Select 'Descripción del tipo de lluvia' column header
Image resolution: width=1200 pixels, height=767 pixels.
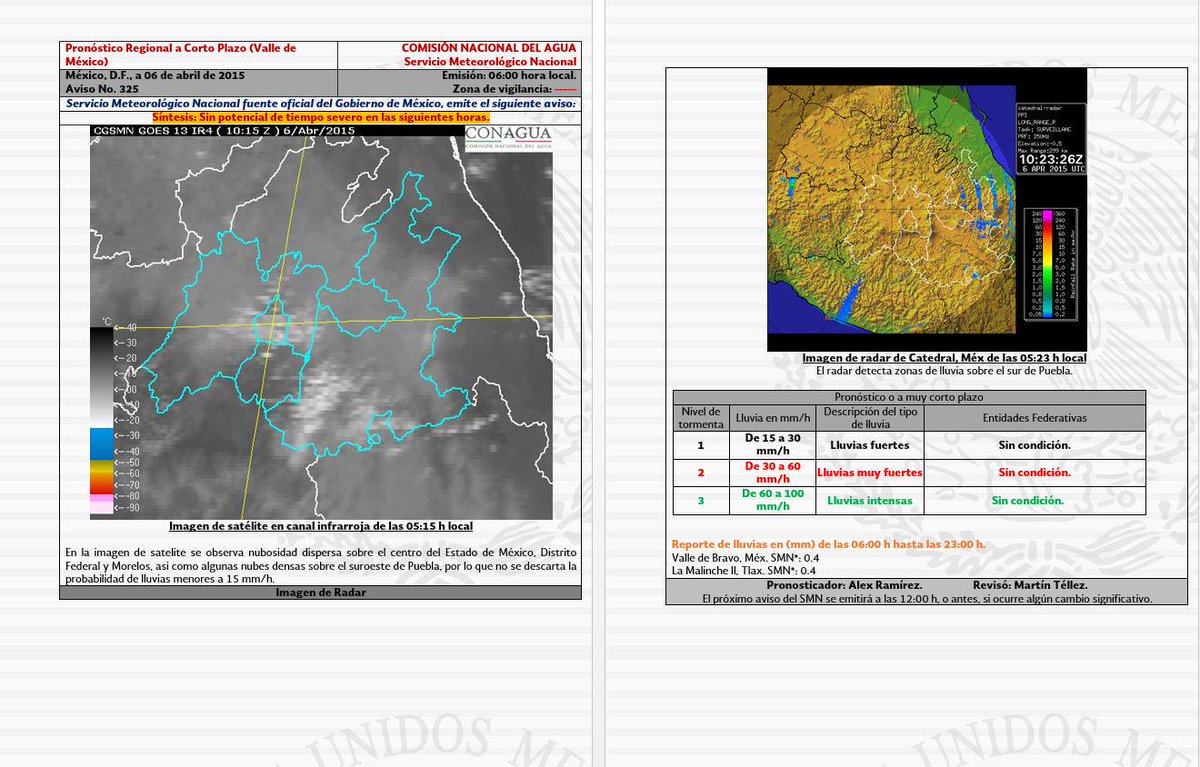(x=869, y=418)
